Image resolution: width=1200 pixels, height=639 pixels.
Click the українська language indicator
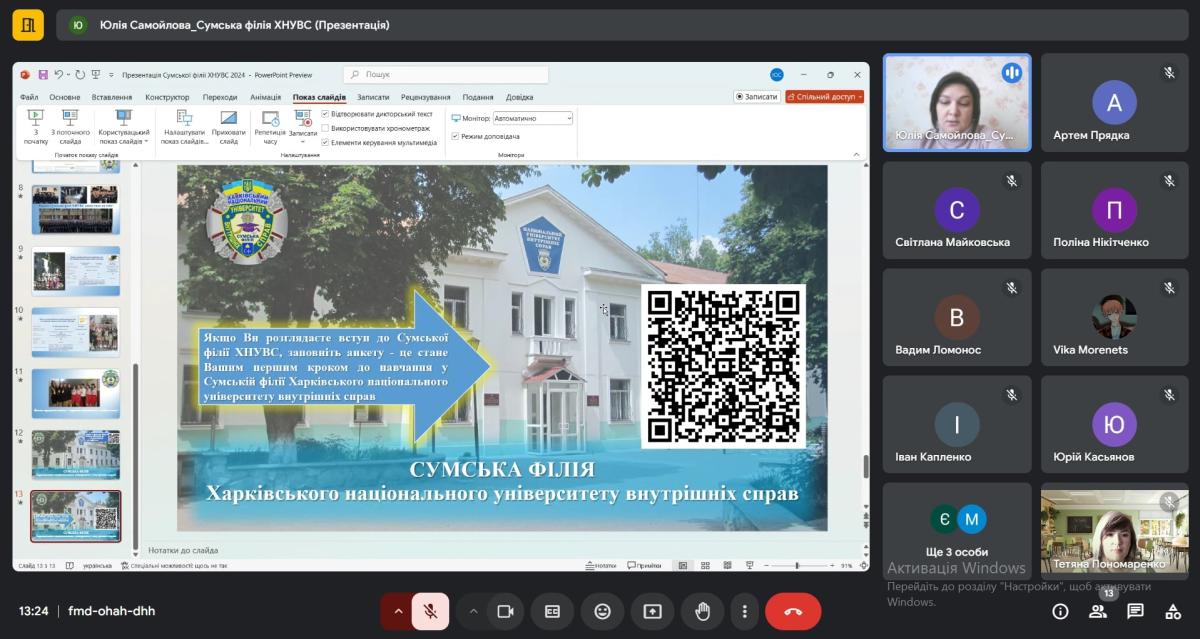(98, 566)
